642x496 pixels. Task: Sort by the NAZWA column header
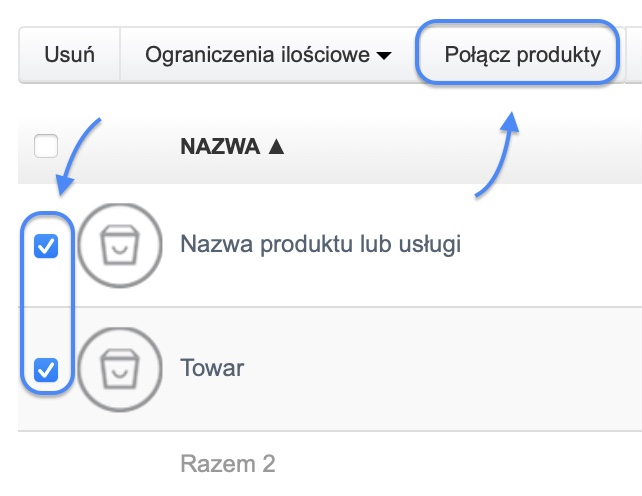click(x=232, y=146)
